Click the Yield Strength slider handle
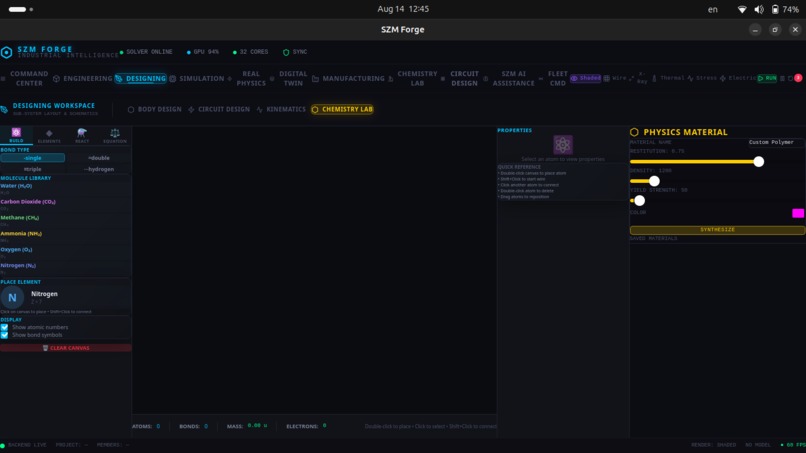 click(x=639, y=201)
